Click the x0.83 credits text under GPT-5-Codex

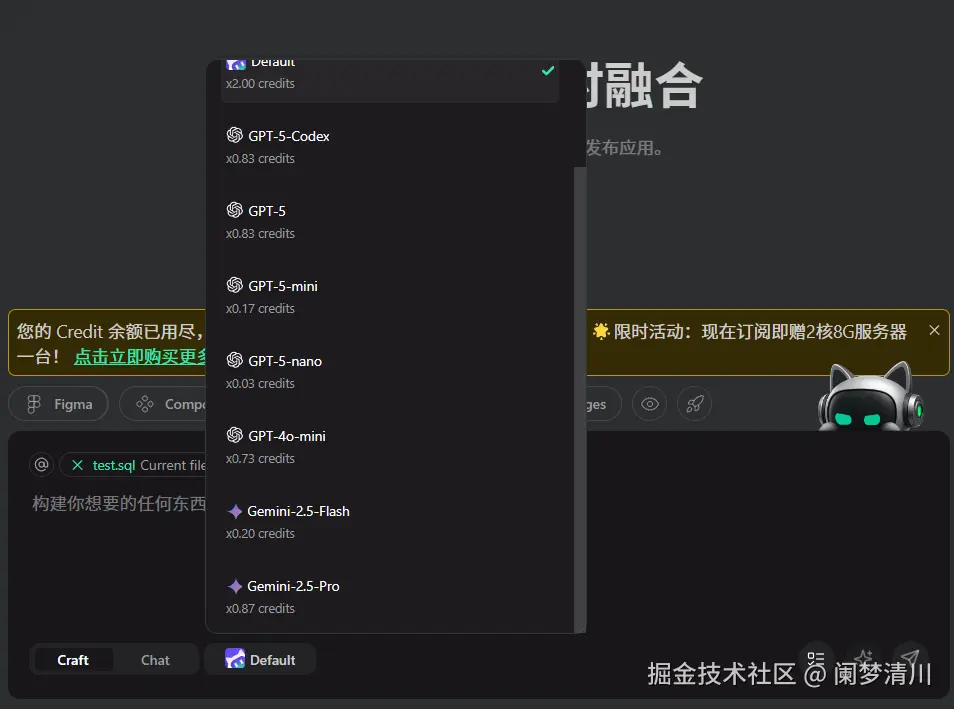[x=260, y=159]
